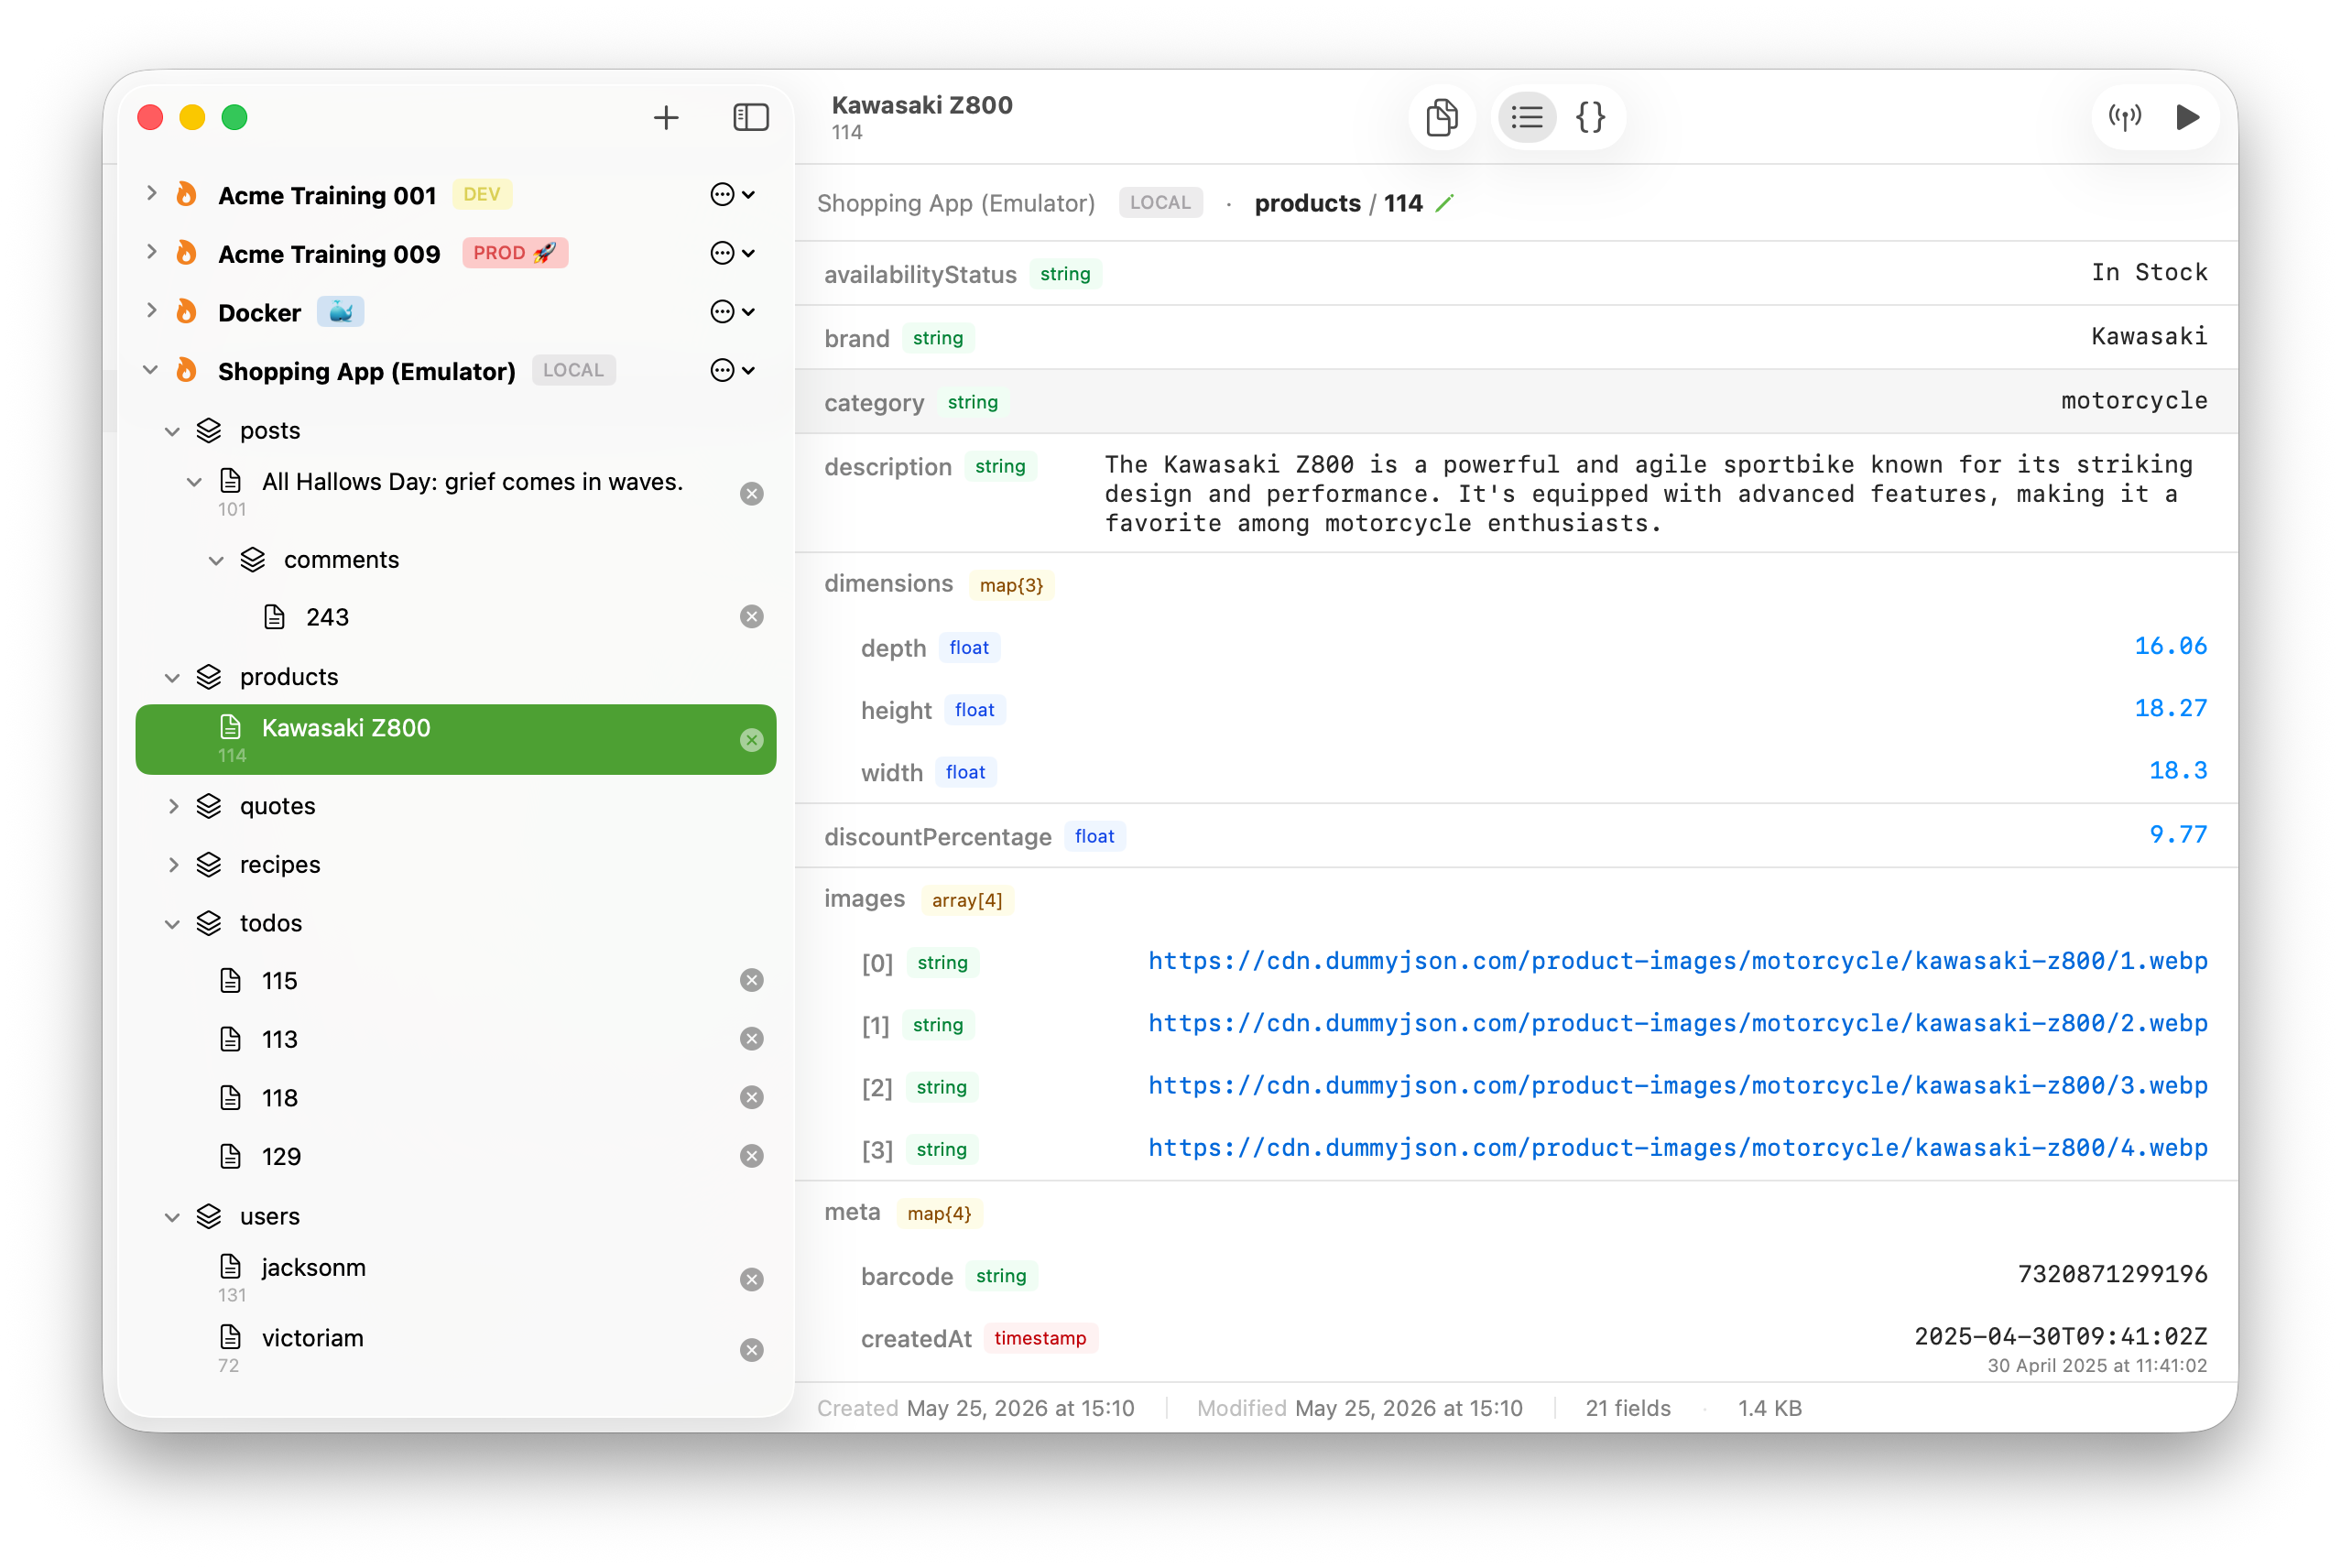2341x1568 pixels.
Task: Open the image link ending 4.webp
Action: pos(1677,1148)
